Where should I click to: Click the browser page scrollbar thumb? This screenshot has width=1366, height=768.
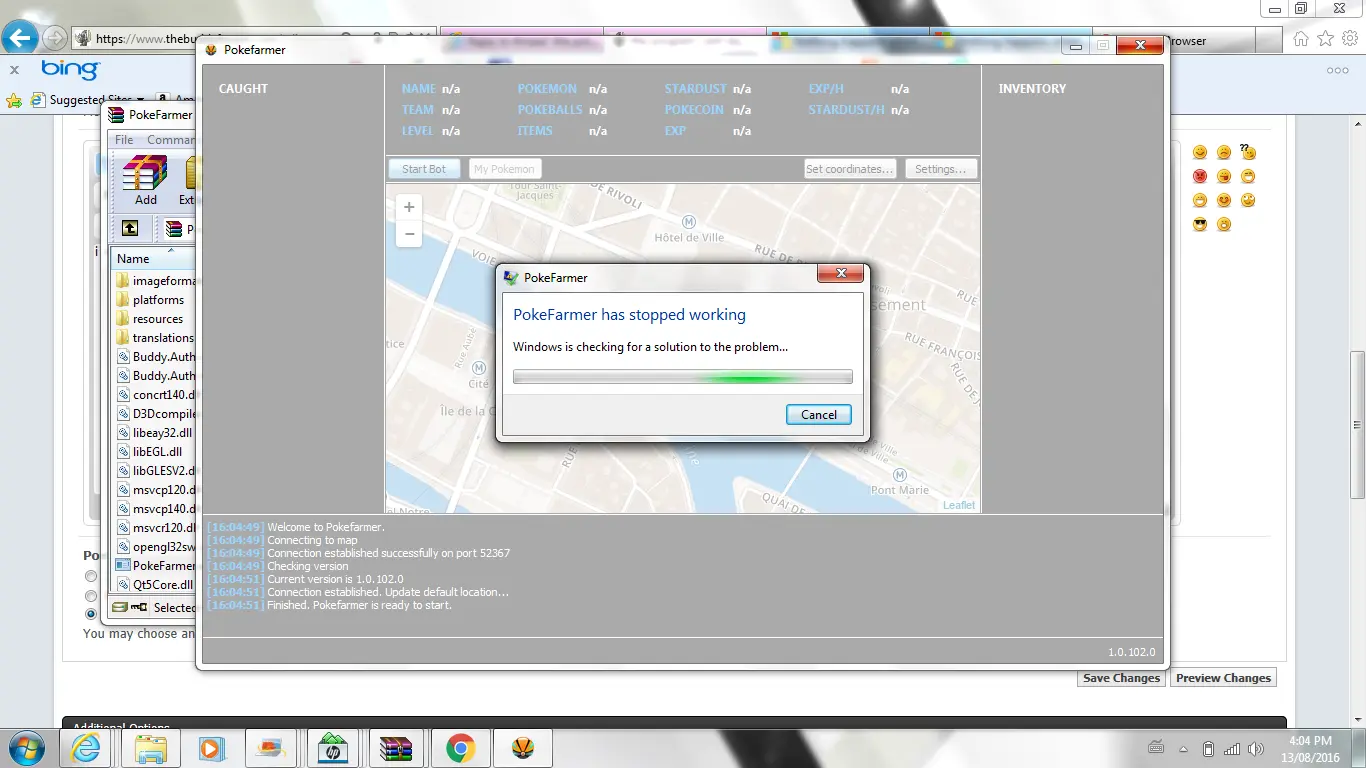(x=1357, y=425)
